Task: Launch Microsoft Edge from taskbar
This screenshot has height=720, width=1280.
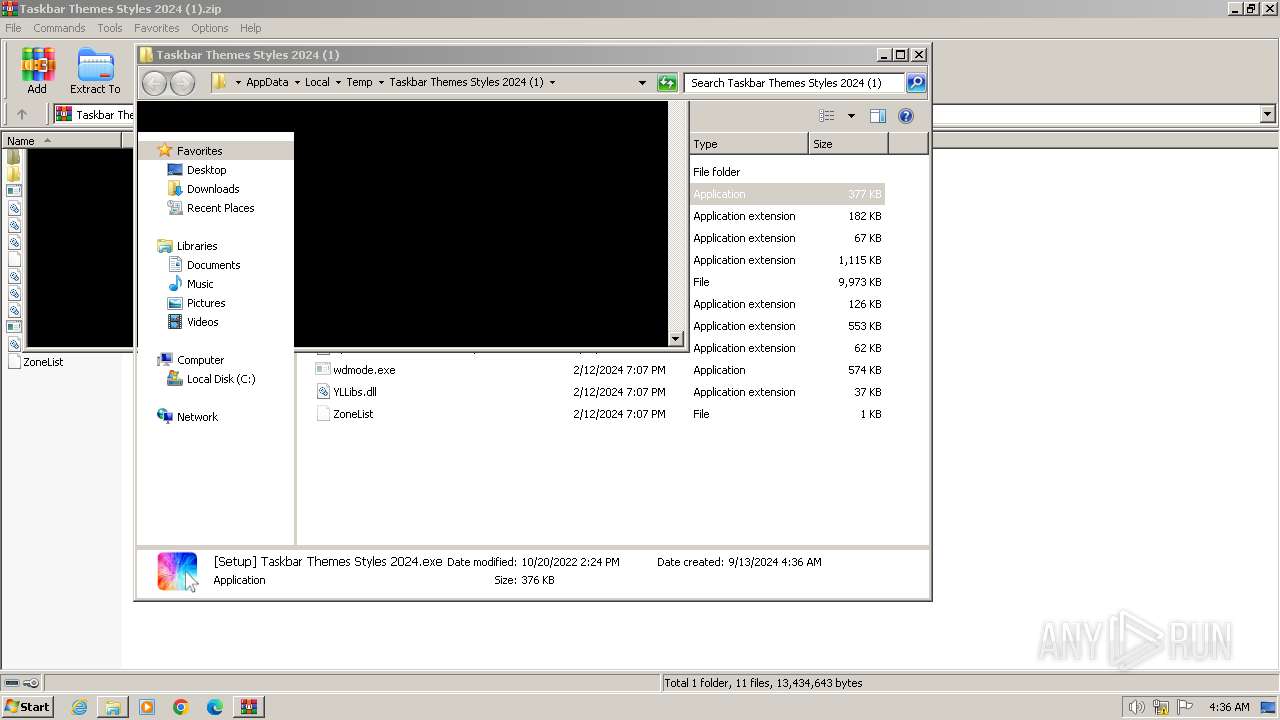Action: point(215,707)
